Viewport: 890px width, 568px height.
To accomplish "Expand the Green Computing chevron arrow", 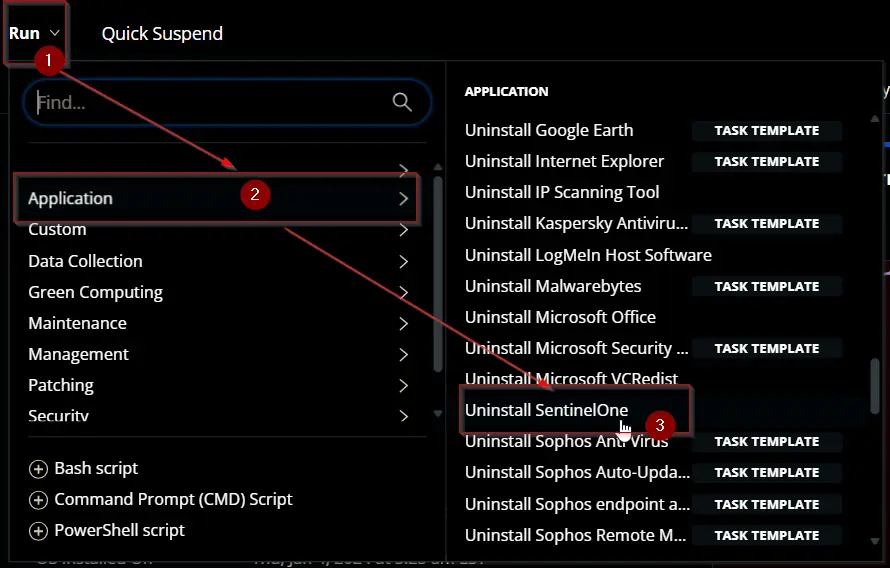I will tap(404, 292).
